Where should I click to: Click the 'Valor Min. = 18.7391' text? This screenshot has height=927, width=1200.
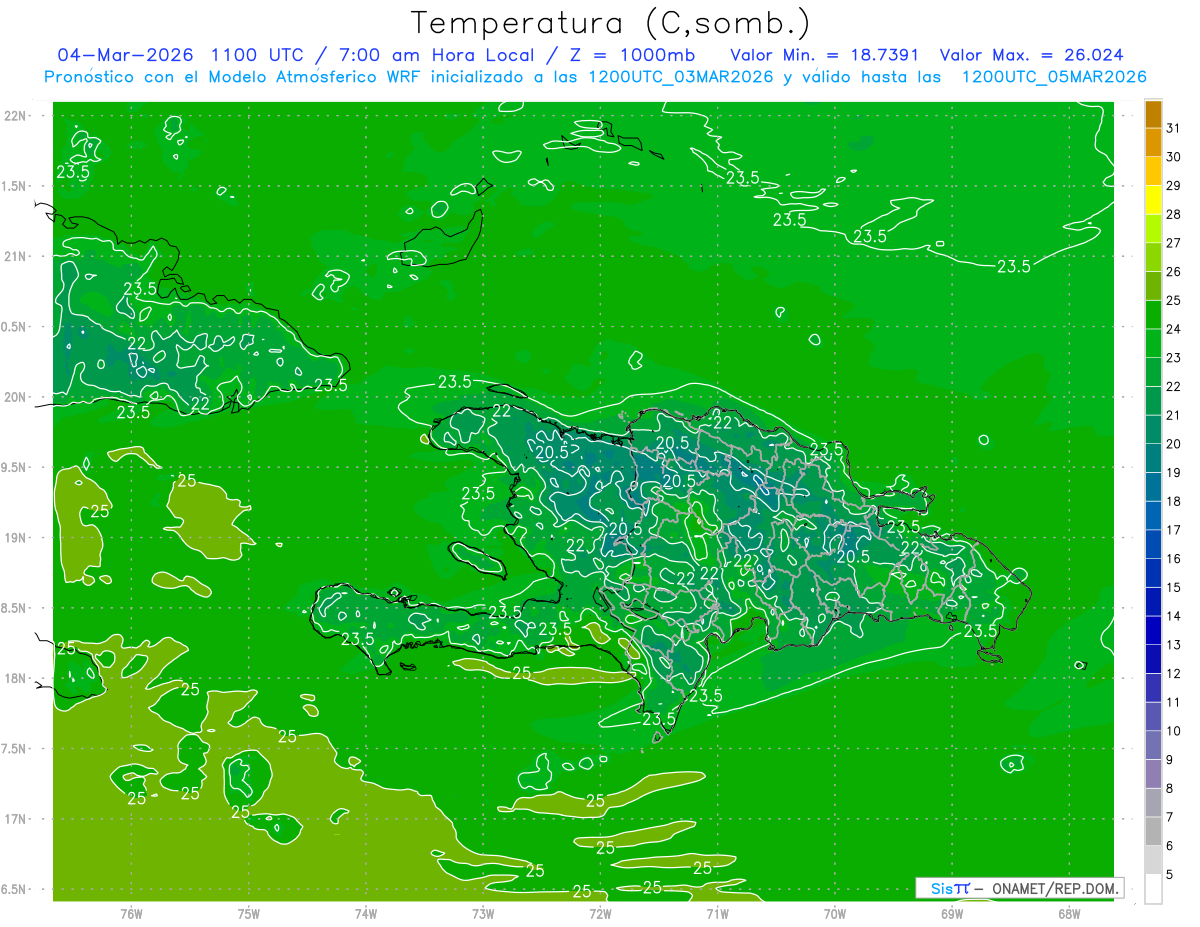pos(825,54)
